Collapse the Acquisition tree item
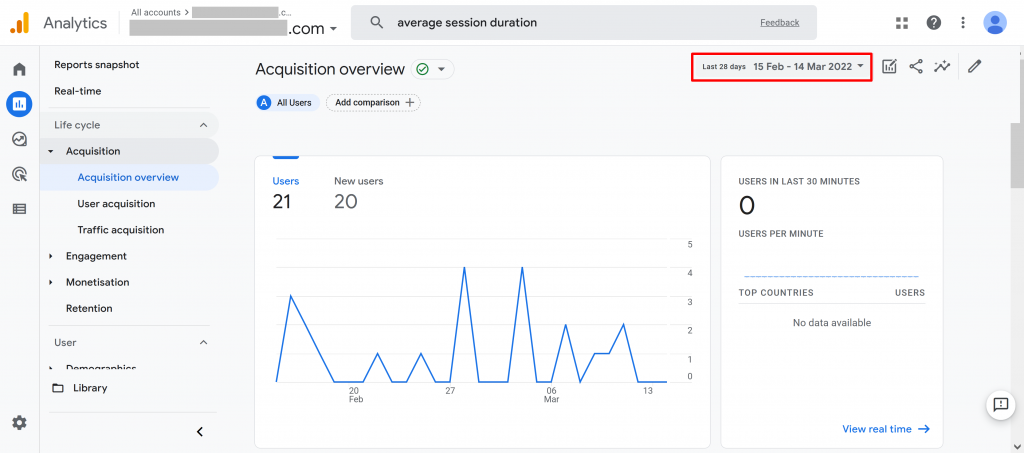 (x=50, y=151)
